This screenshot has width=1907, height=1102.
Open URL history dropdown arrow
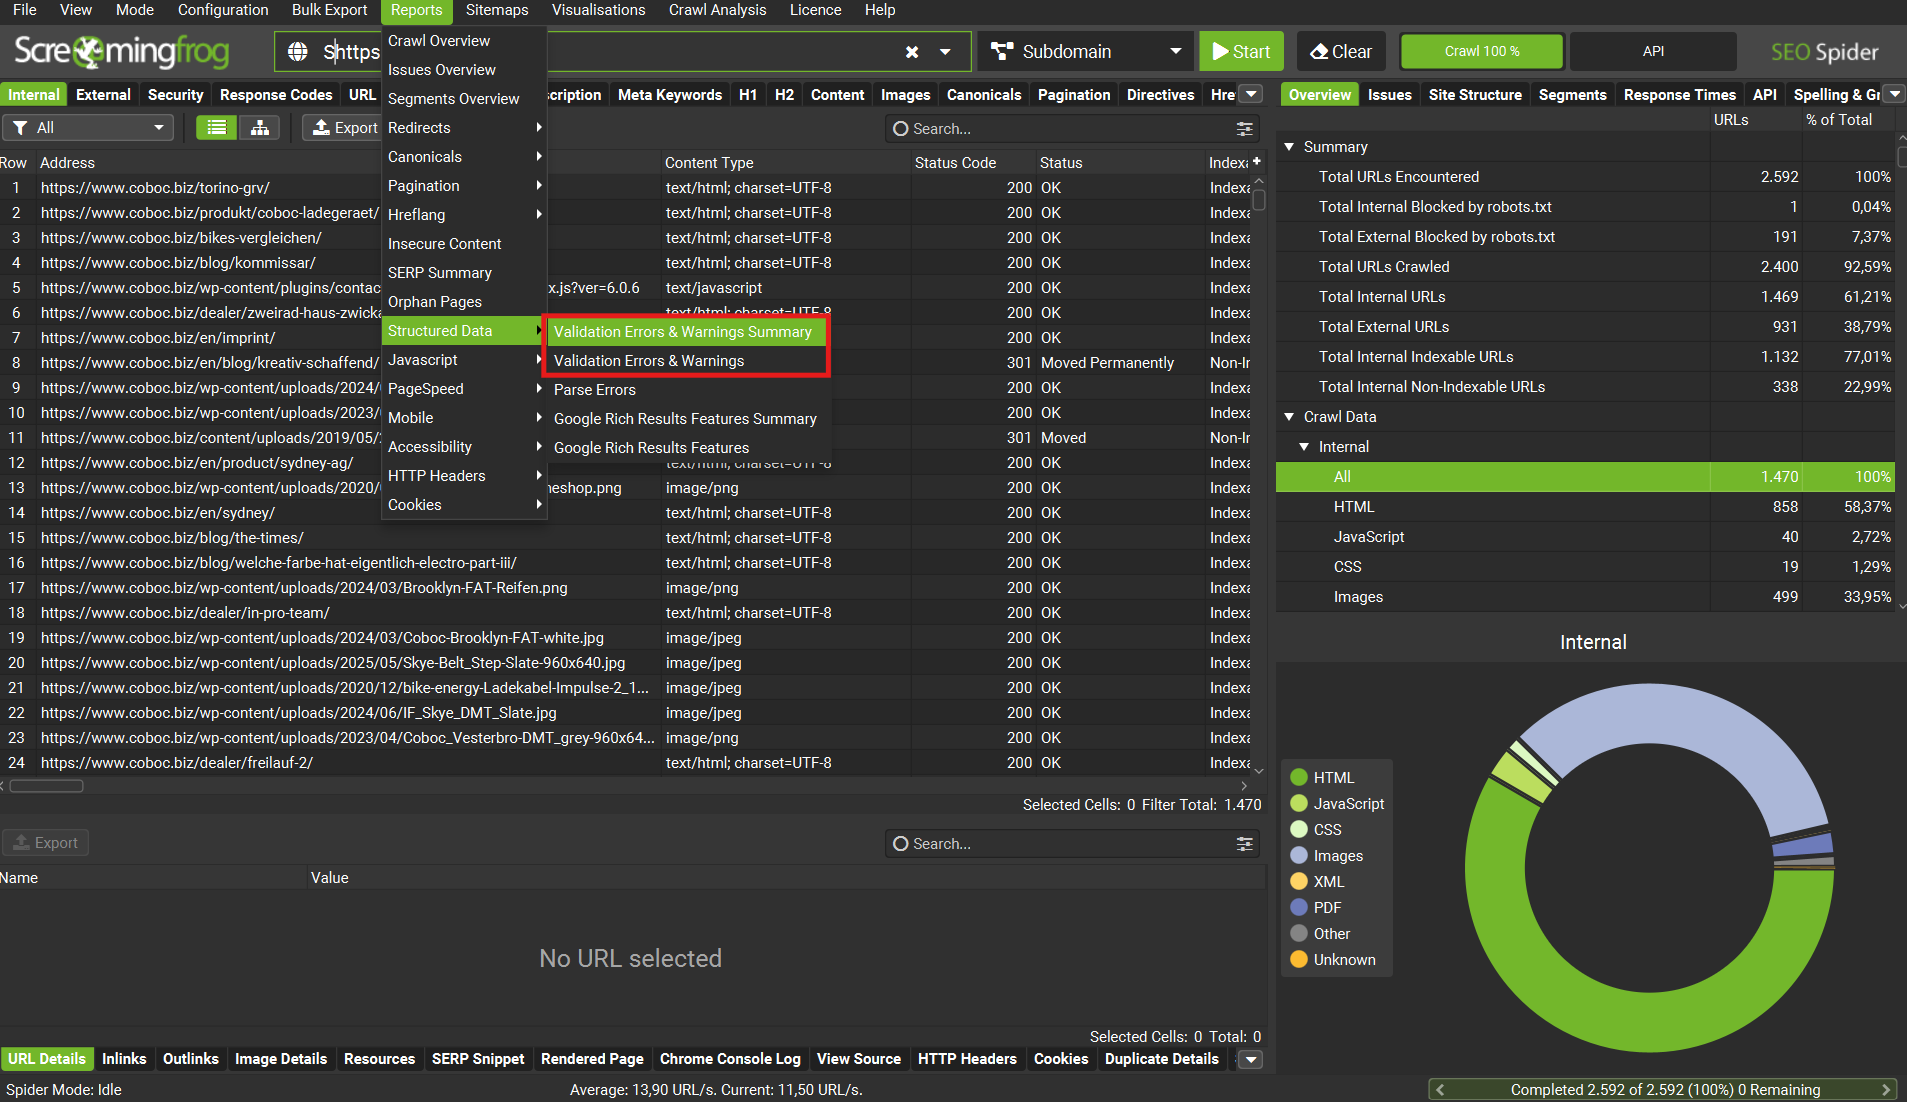coord(945,52)
